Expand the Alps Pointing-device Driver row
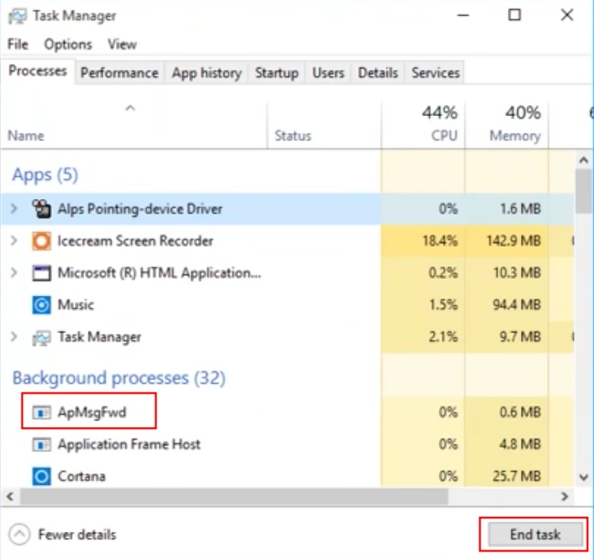 click(14, 209)
